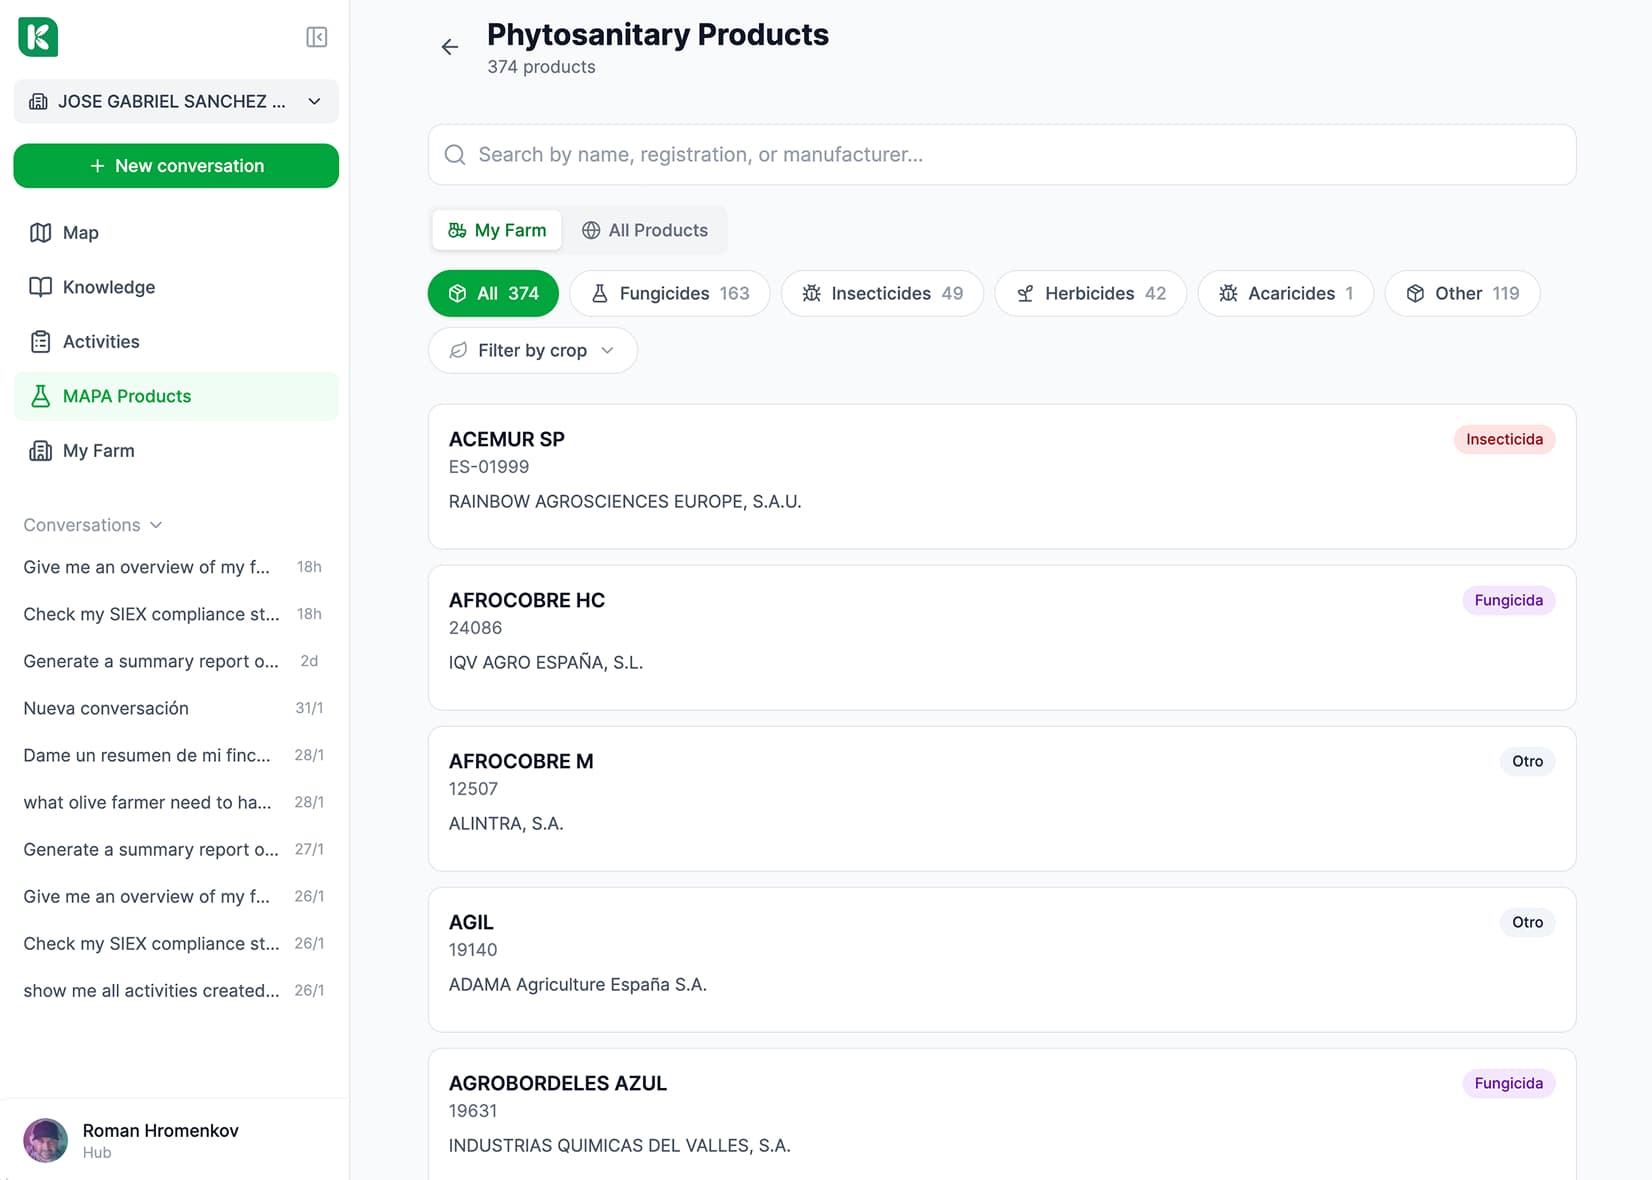Expand the farm selector for JOSE GABRIEL SANCHEZ

tap(314, 101)
